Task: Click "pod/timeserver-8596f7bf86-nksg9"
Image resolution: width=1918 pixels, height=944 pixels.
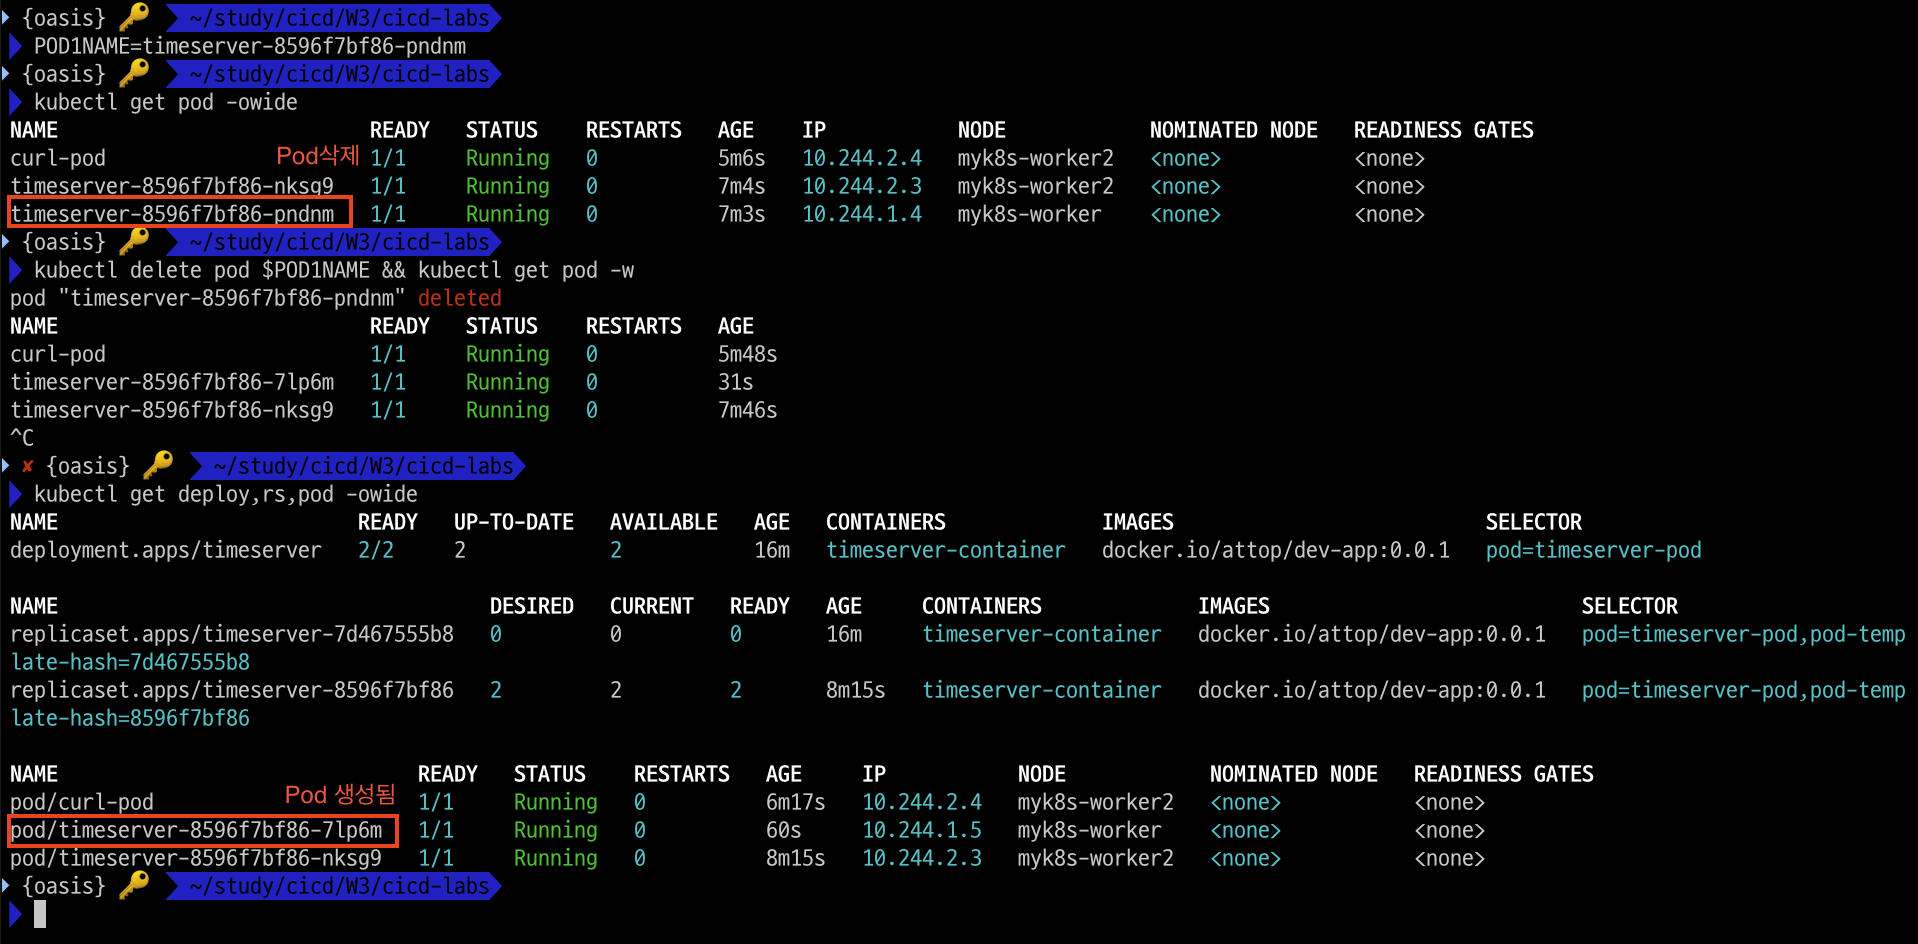Action: point(196,858)
